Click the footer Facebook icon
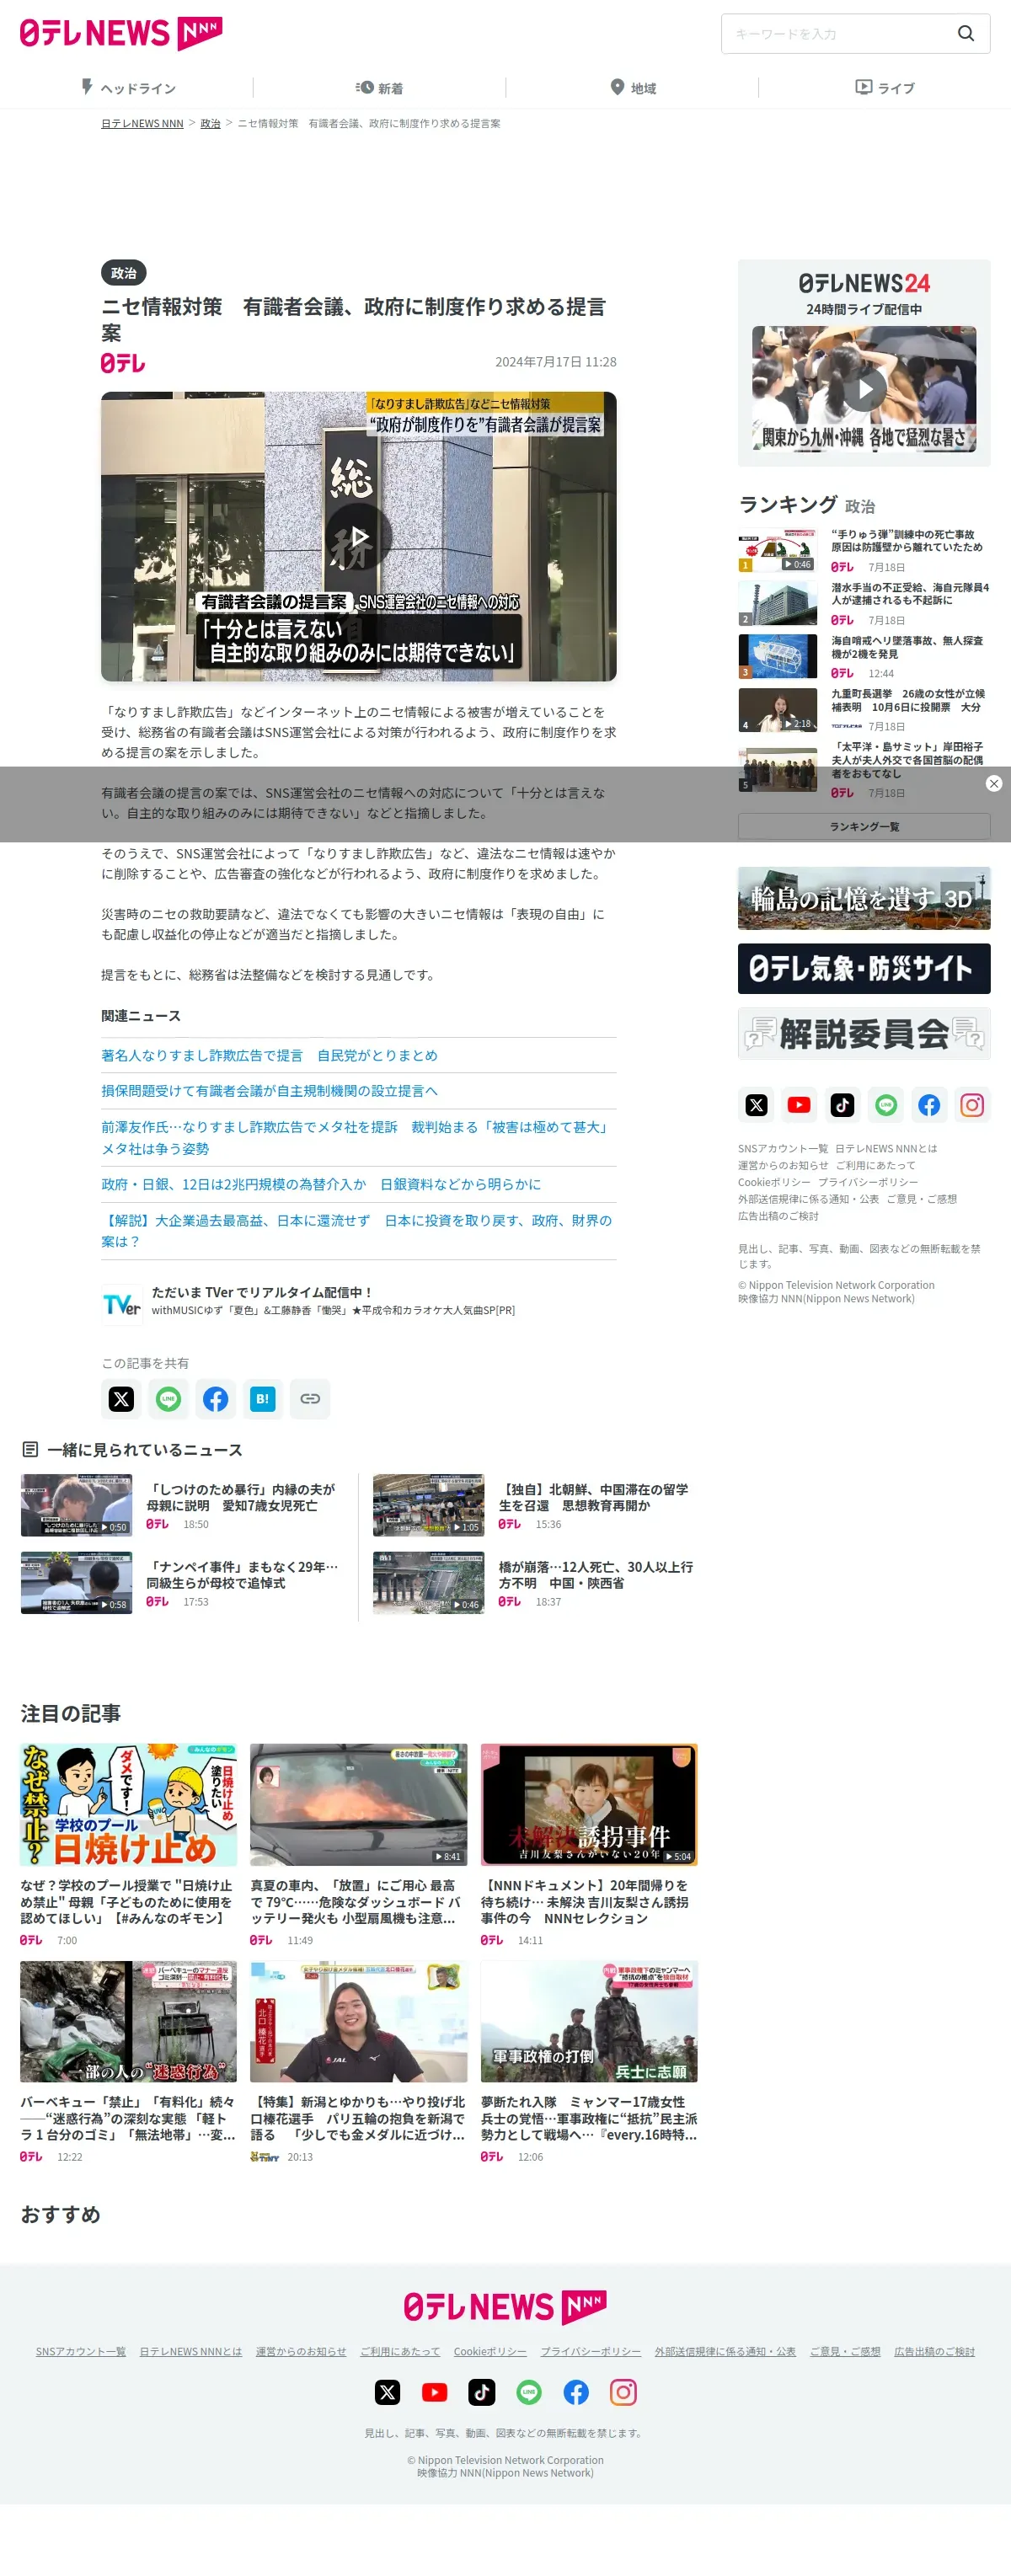 pos(576,2391)
